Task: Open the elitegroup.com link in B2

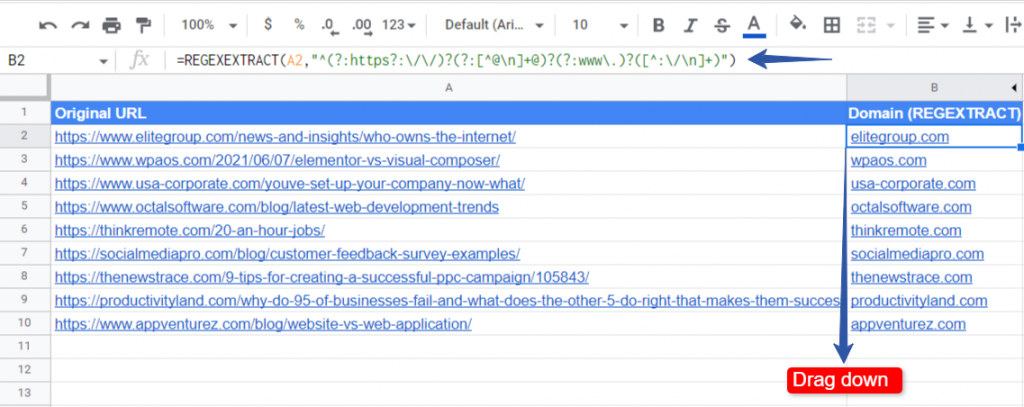Action: (899, 137)
